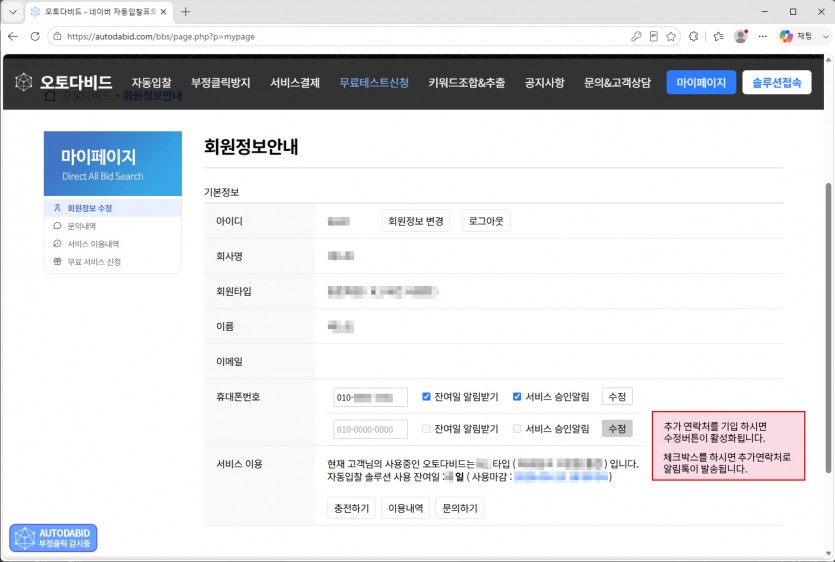
Task: Uncheck first 잔여일 알림받기 checkbox
Action: tap(426, 396)
